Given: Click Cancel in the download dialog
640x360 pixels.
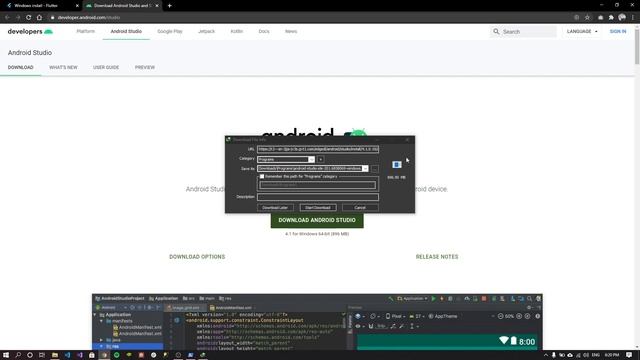Looking at the screenshot, I should pyautogui.click(x=360, y=207).
